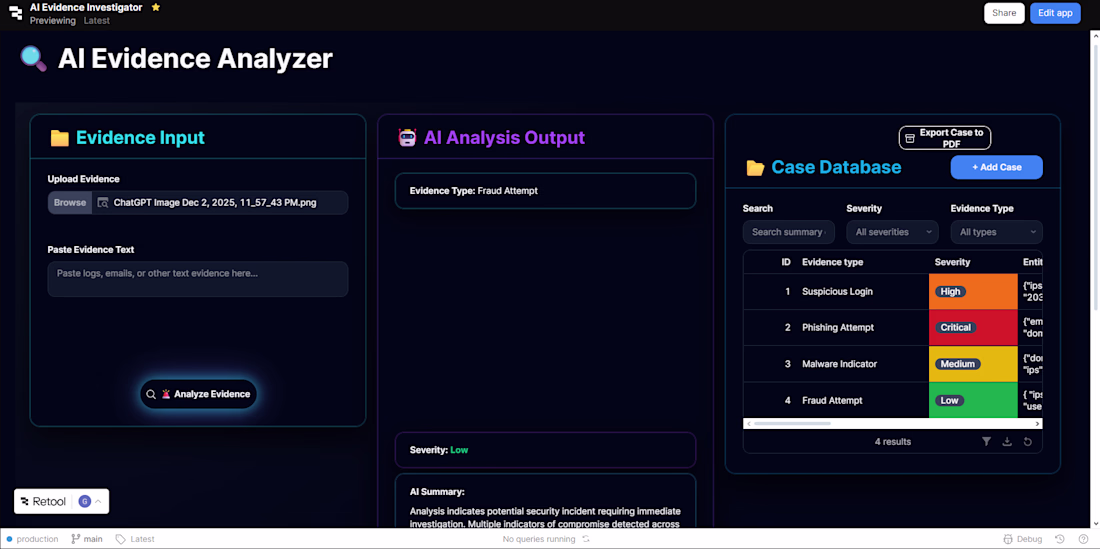Open the Evidence Type filter dropdown
Viewport: 1100px width, 549px height.
(996, 232)
